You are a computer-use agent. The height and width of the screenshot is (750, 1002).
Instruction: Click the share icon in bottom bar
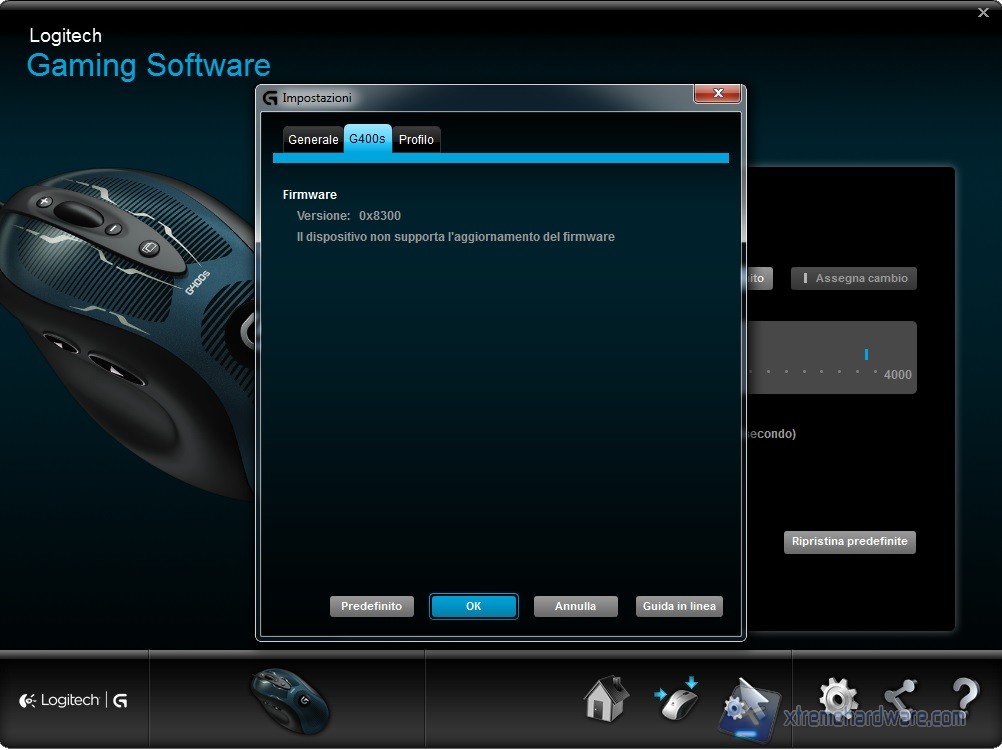coord(900,698)
